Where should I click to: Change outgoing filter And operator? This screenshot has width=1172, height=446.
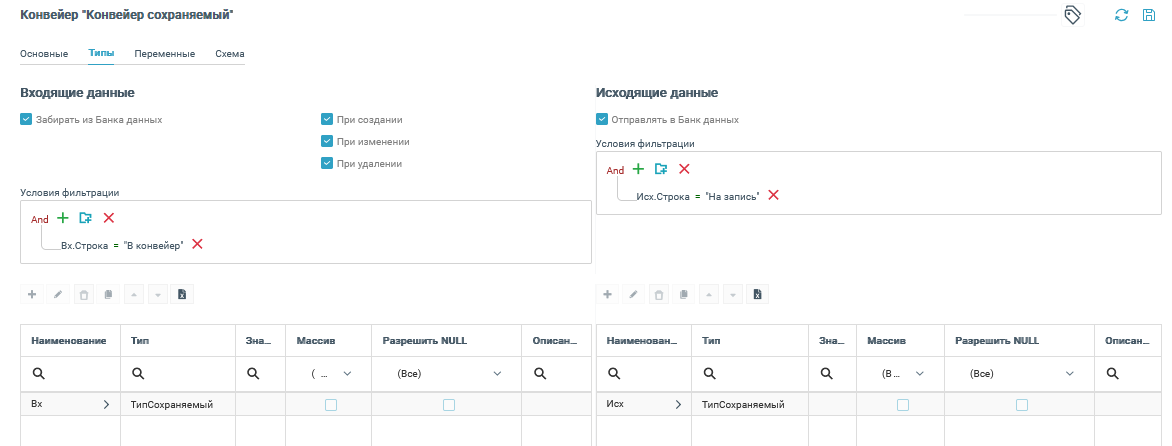click(x=615, y=170)
